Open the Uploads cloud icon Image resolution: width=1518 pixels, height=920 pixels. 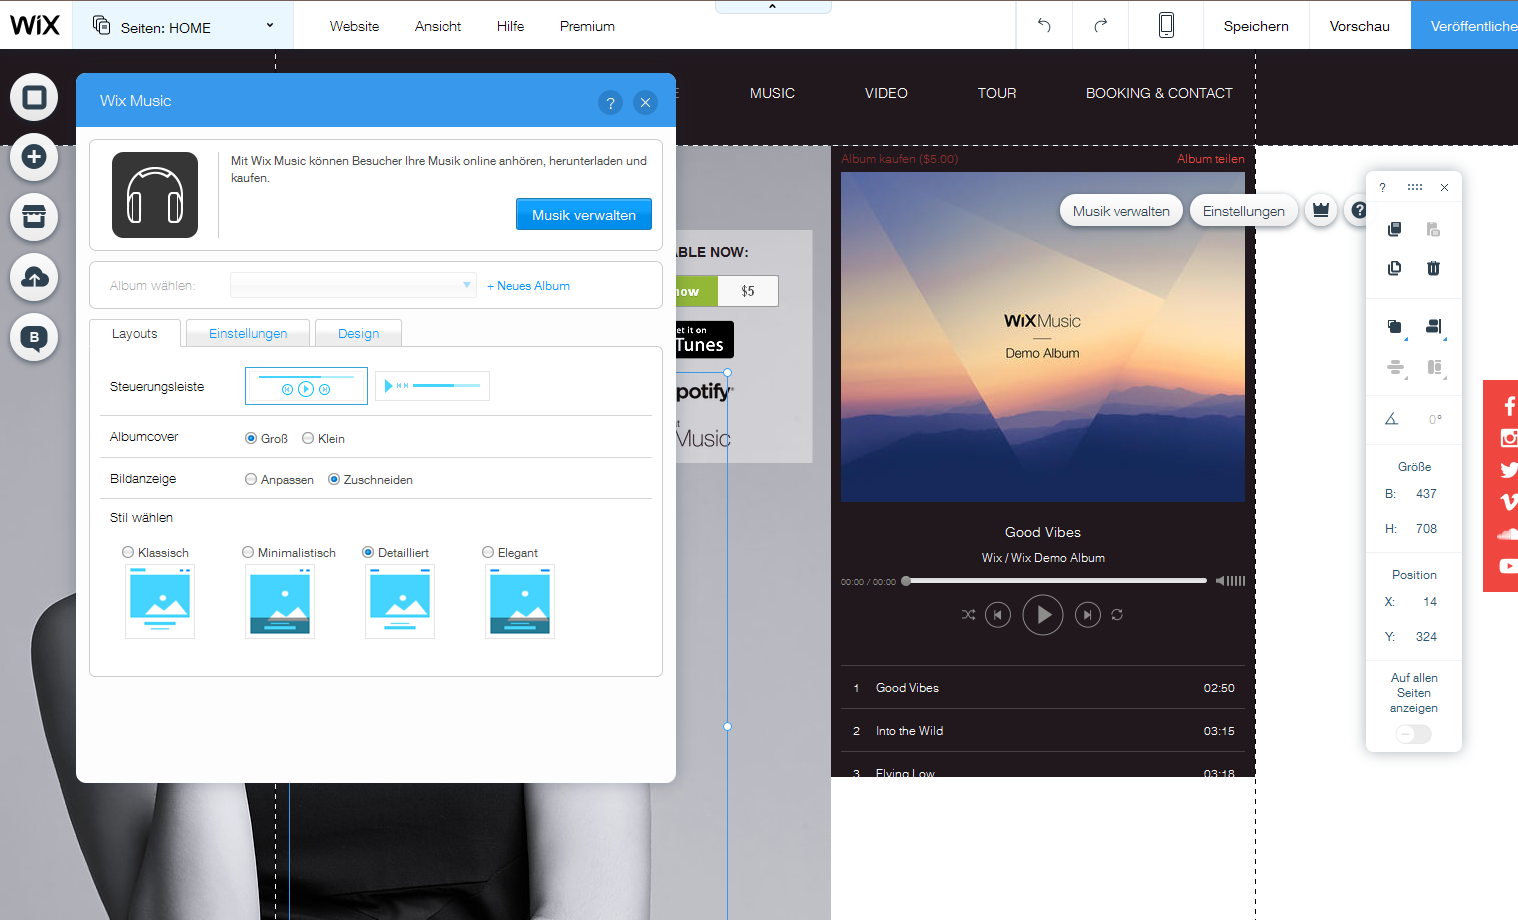click(34, 277)
